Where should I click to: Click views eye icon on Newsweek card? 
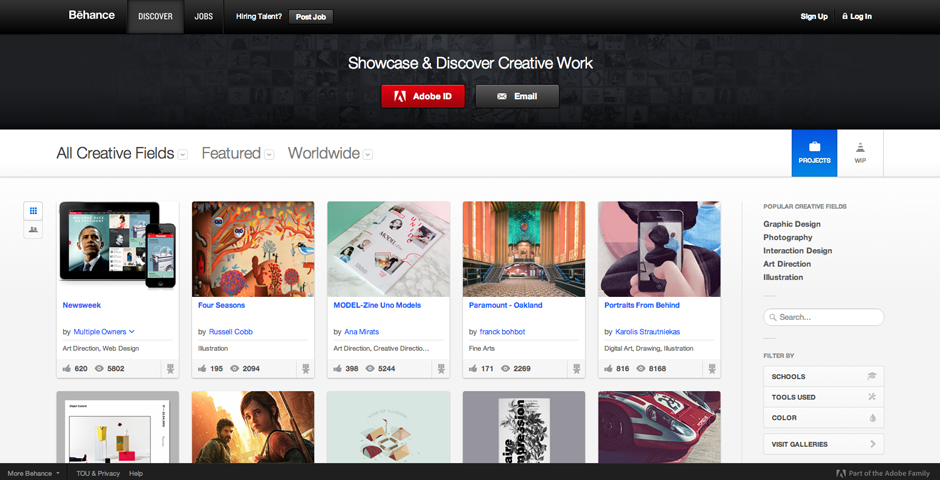(x=100, y=369)
